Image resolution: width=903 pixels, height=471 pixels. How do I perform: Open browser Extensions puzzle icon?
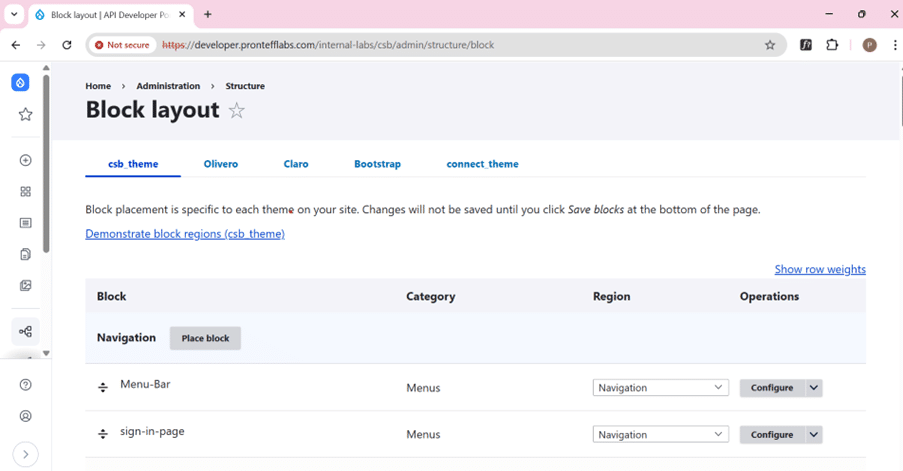(832, 45)
